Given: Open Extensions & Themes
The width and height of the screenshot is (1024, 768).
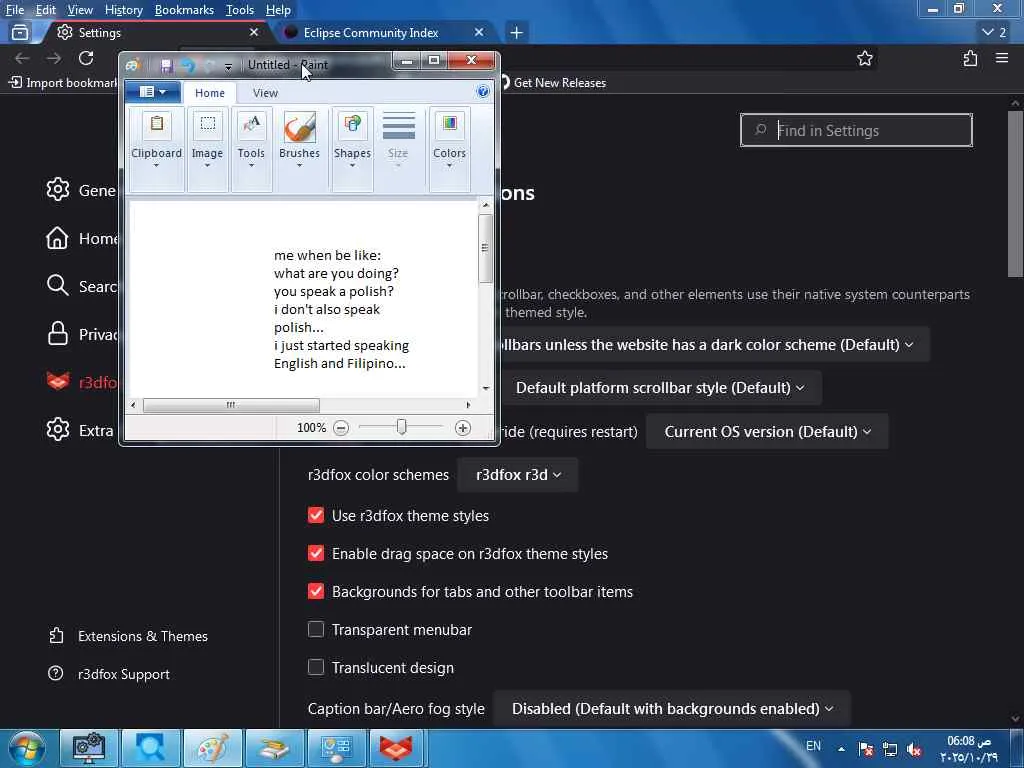Looking at the screenshot, I should pyautogui.click(x=128, y=636).
